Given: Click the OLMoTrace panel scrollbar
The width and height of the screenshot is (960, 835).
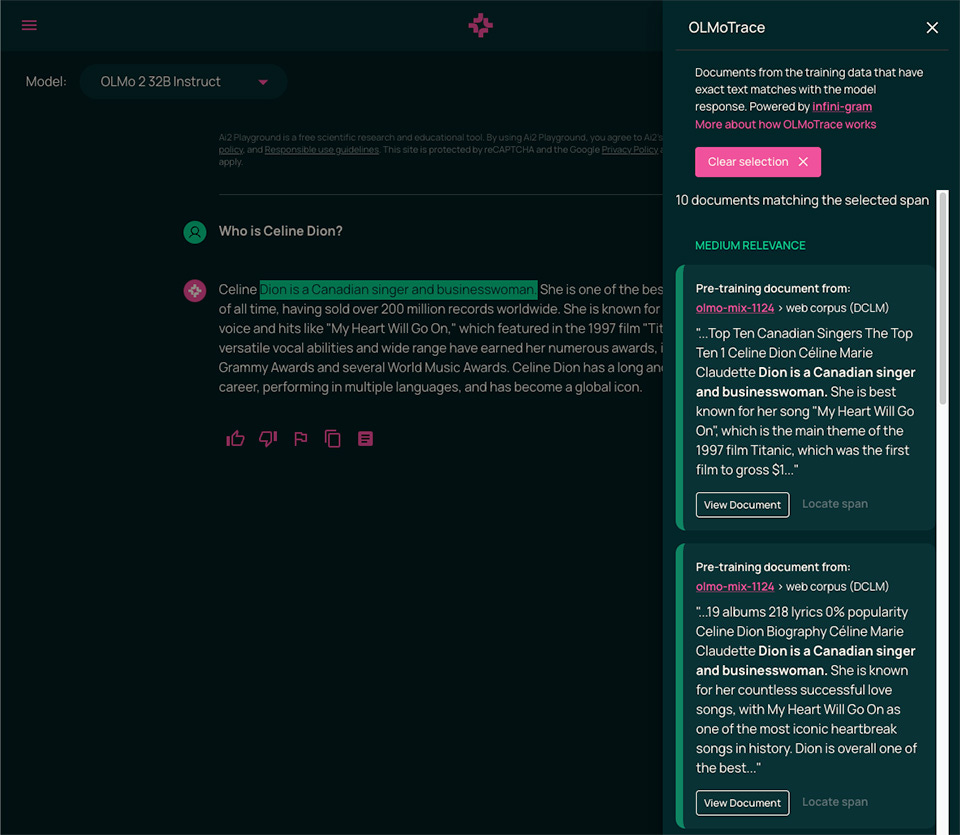Looking at the screenshot, I should (x=943, y=298).
